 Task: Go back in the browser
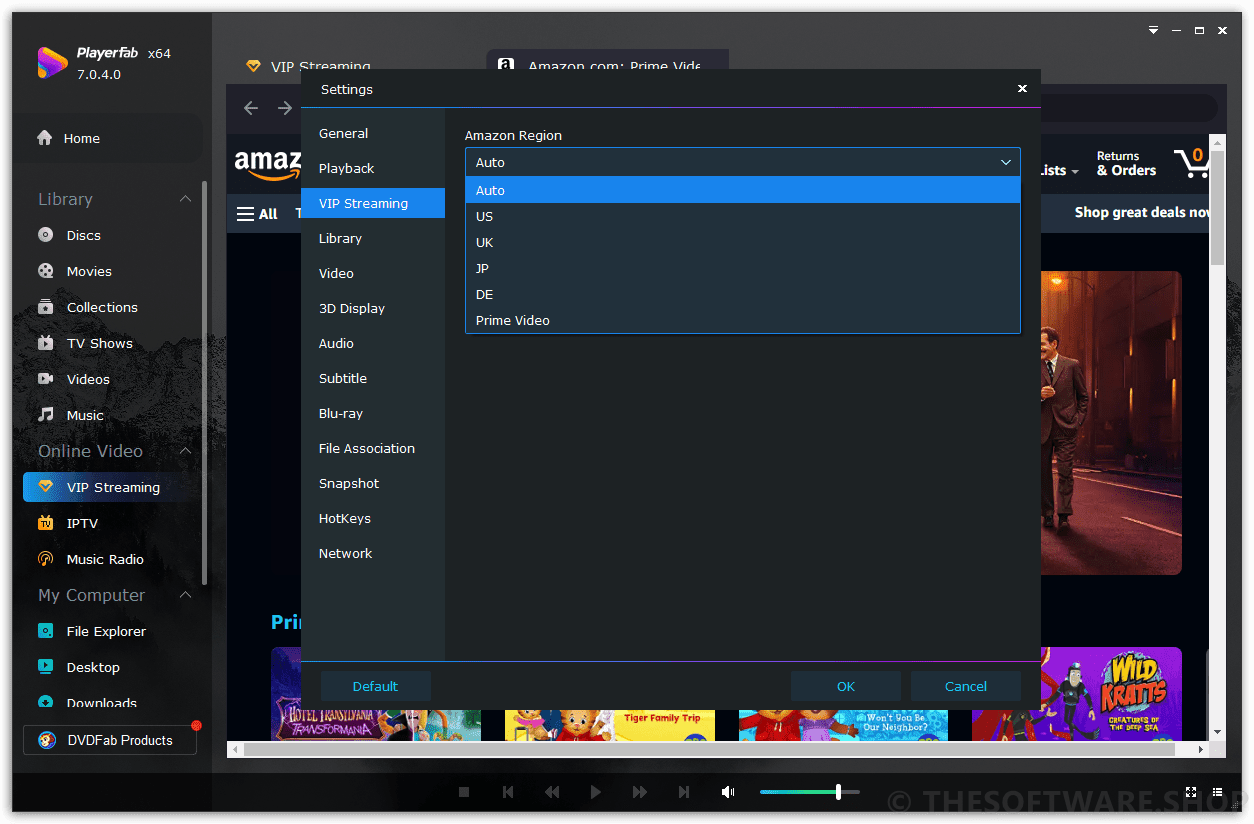pyautogui.click(x=251, y=108)
